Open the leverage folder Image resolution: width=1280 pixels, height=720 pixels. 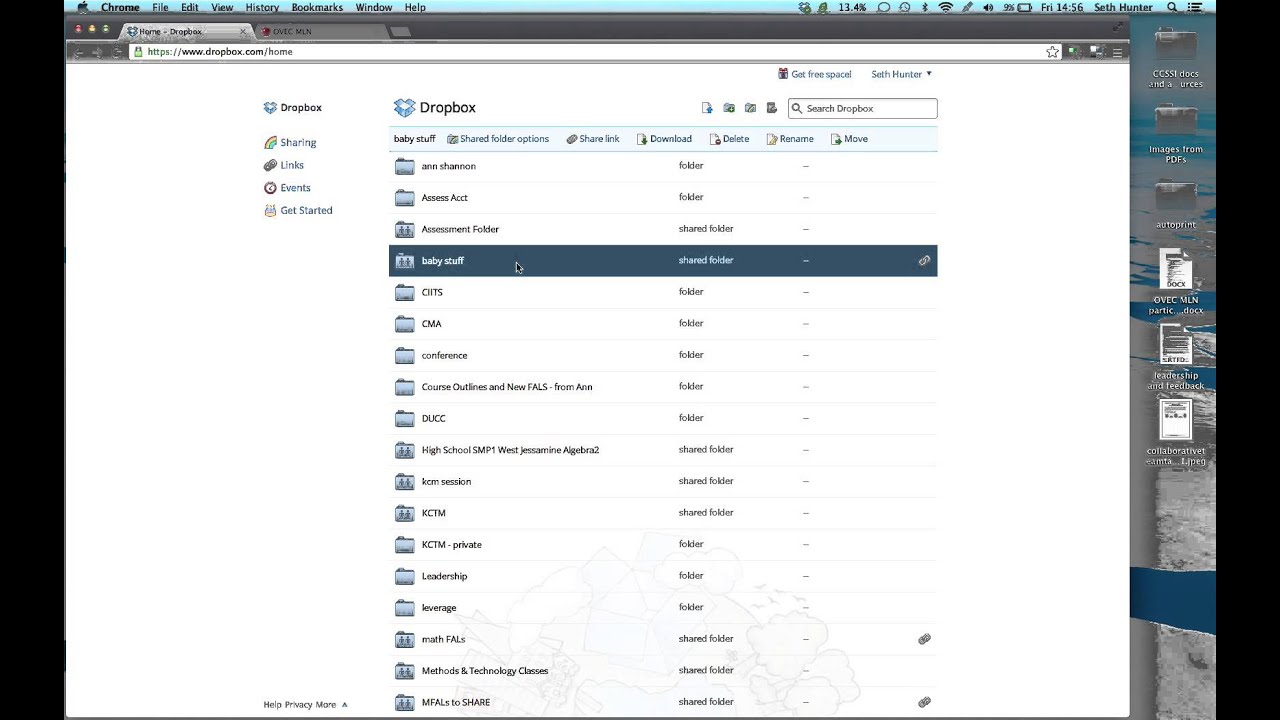click(x=438, y=608)
